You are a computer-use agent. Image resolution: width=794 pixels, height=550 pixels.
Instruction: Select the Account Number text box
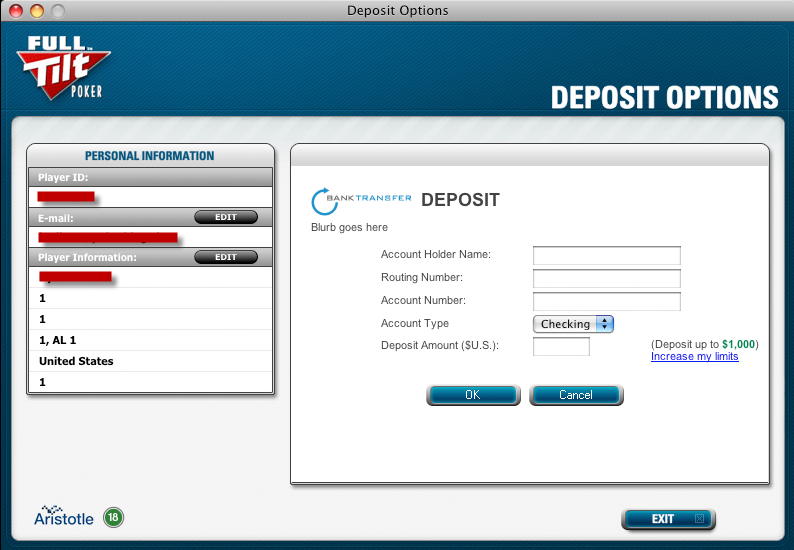[606, 301]
